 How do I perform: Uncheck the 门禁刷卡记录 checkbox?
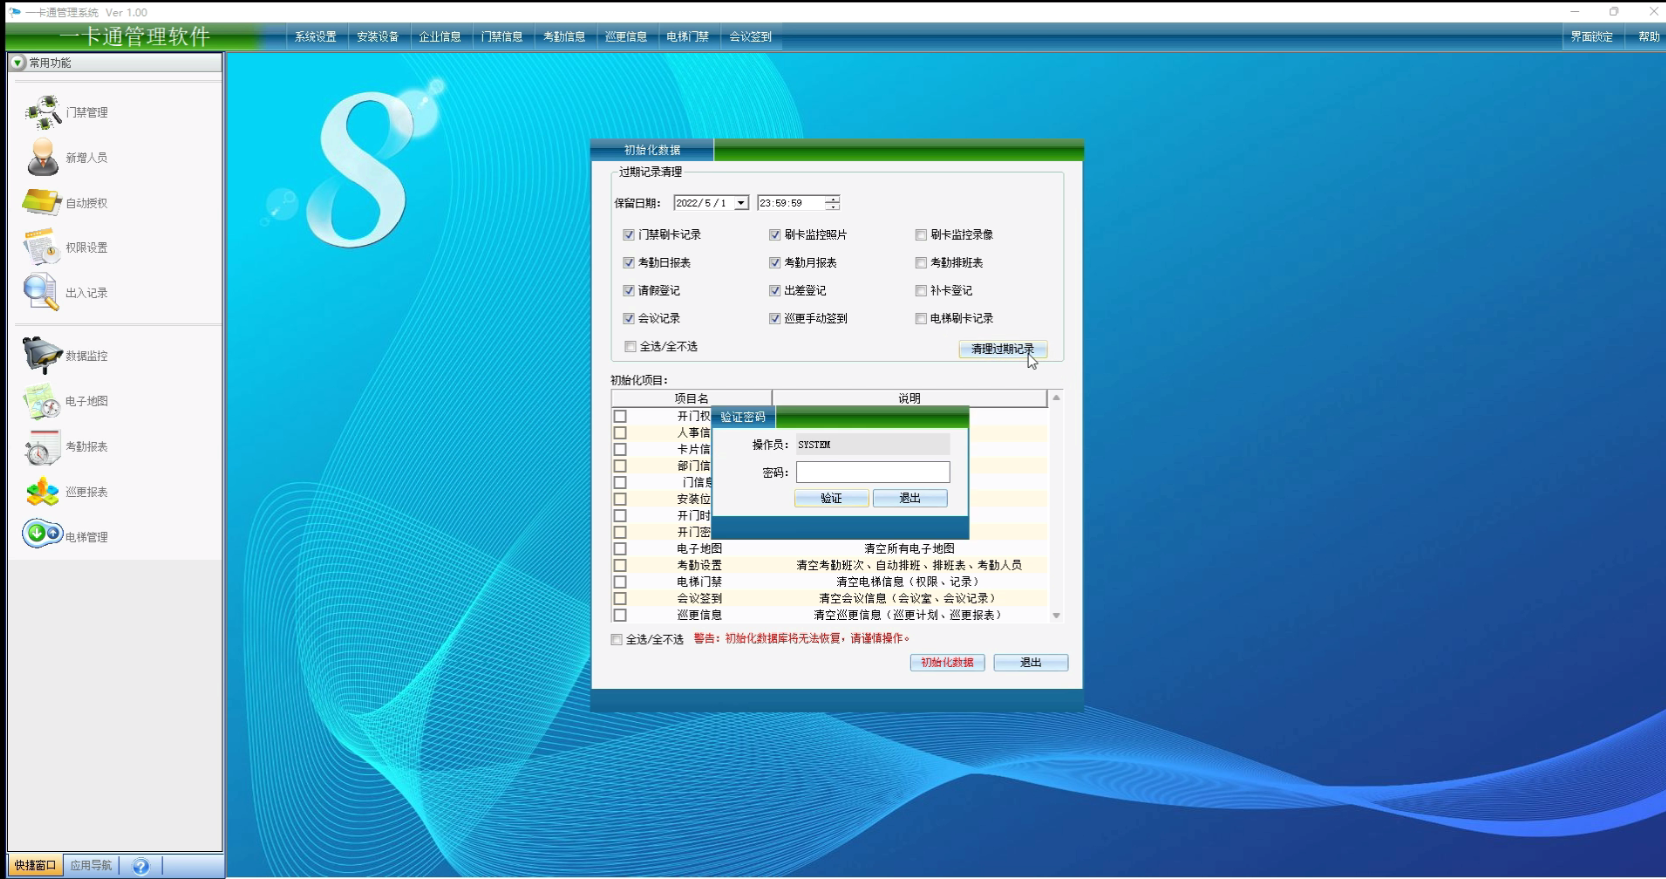pyautogui.click(x=629, y=235)
